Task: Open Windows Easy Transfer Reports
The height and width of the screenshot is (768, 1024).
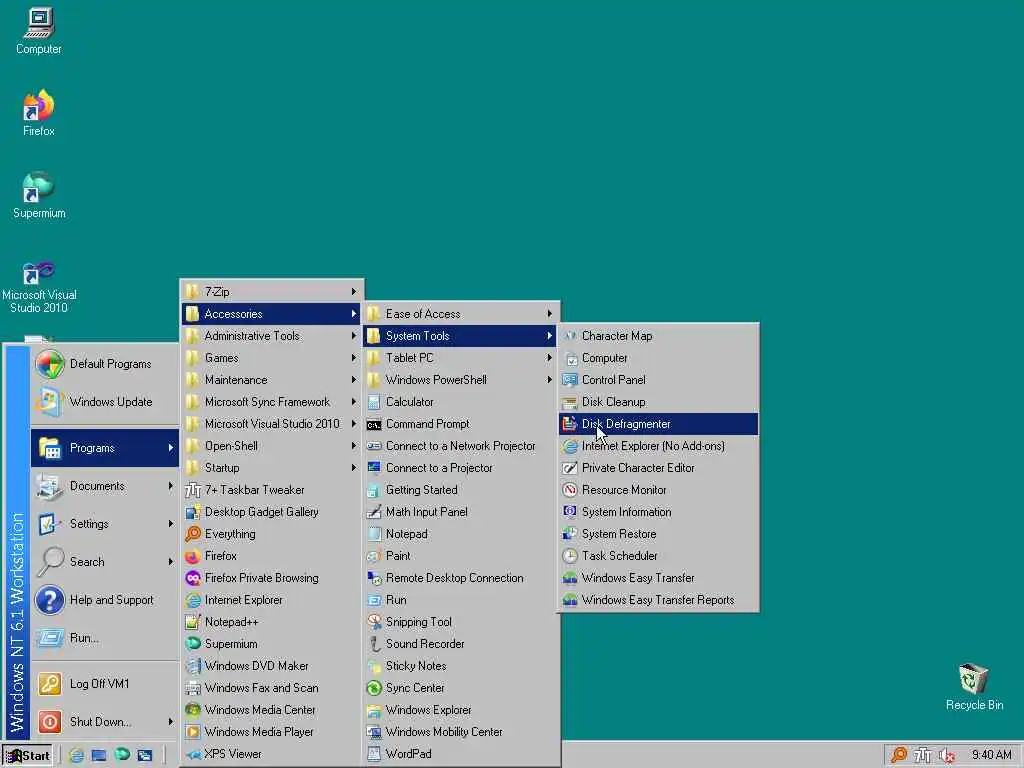Action: (658, 600)
